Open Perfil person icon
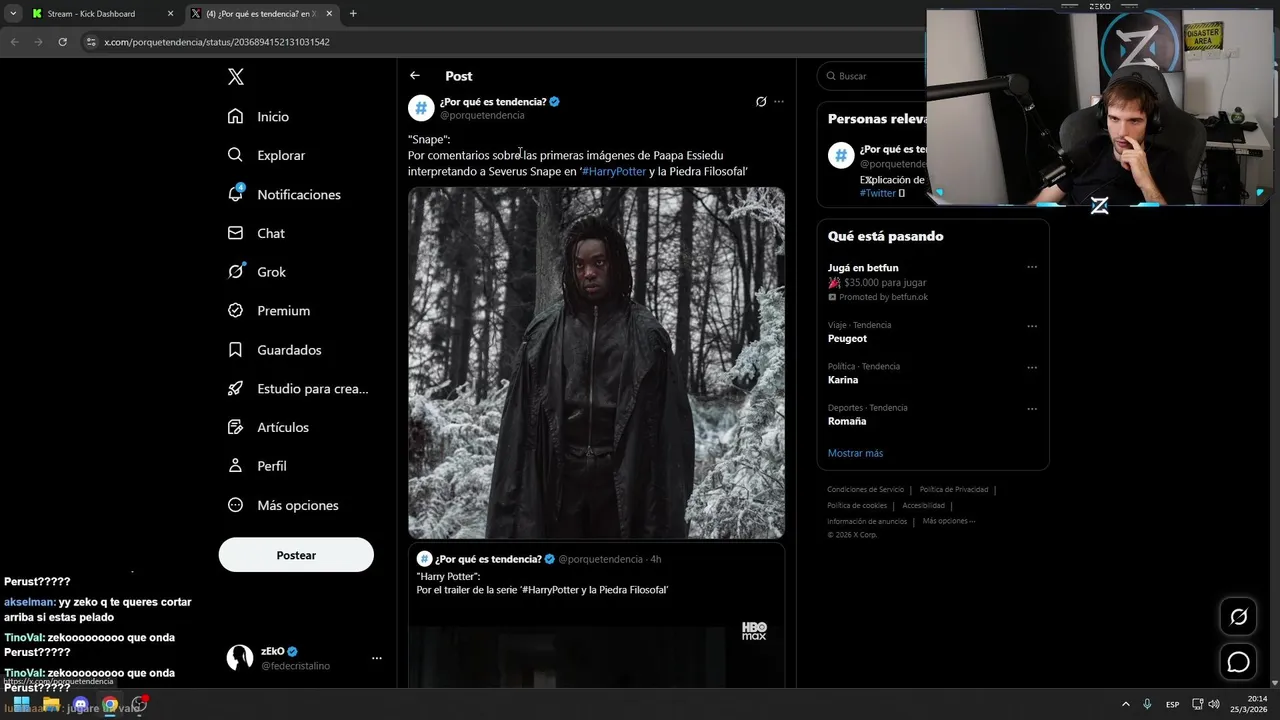The width and height of the screenshot is (1280, 720). click(235, 466)
